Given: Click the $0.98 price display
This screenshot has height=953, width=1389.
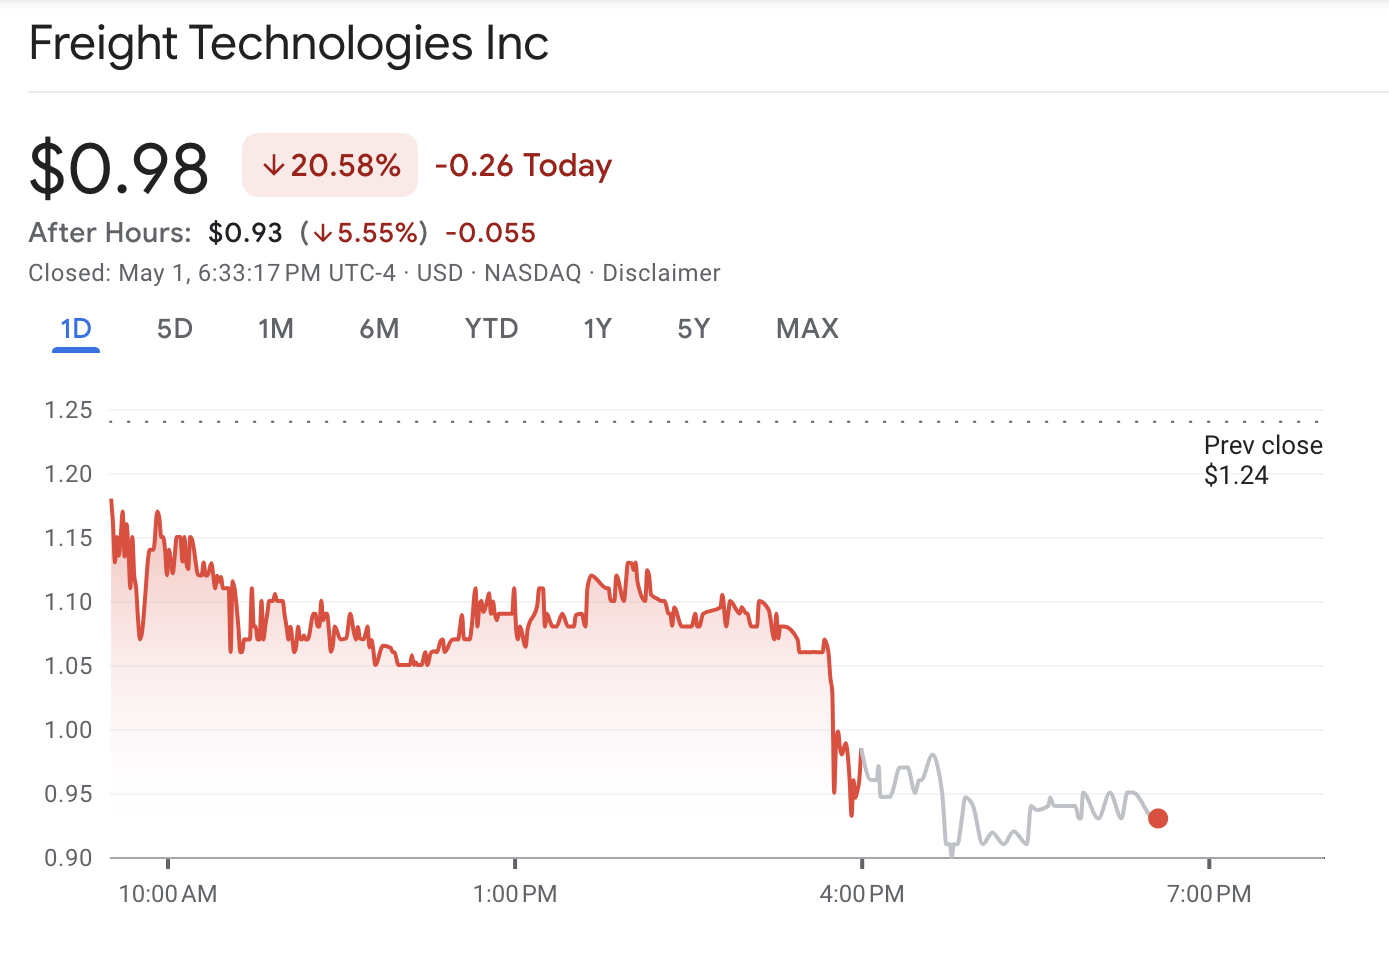Looking at the screenshot, I should pyautogui.click(x=118, y=165).
